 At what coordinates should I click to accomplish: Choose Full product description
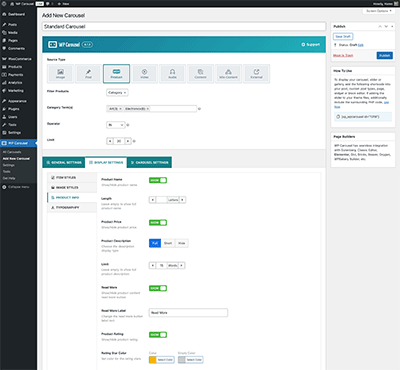coord(155,243)
